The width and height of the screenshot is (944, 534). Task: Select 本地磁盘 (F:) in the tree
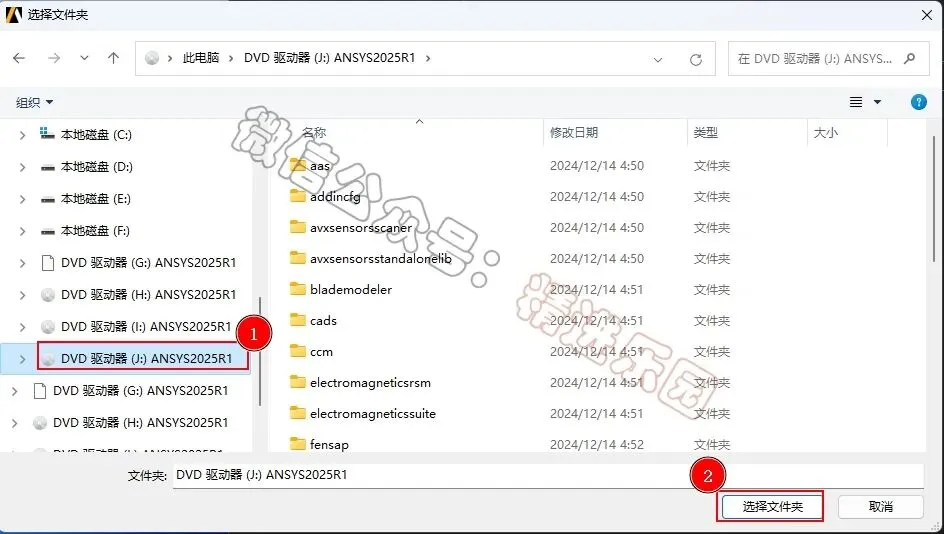pos(95,231)
